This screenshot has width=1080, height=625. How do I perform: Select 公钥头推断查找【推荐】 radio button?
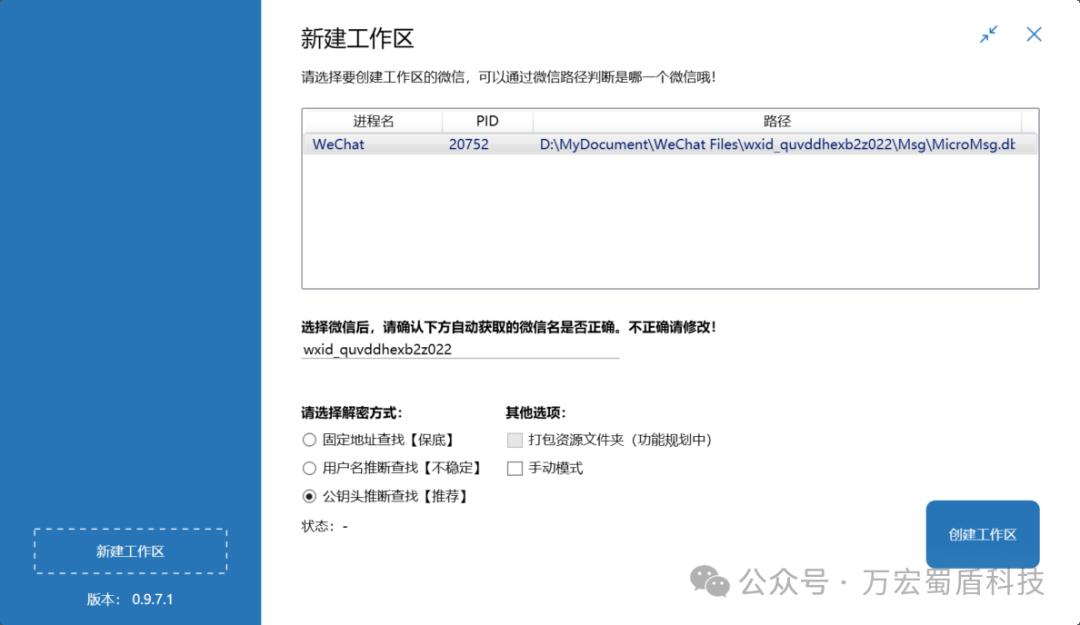pos(309,496)
